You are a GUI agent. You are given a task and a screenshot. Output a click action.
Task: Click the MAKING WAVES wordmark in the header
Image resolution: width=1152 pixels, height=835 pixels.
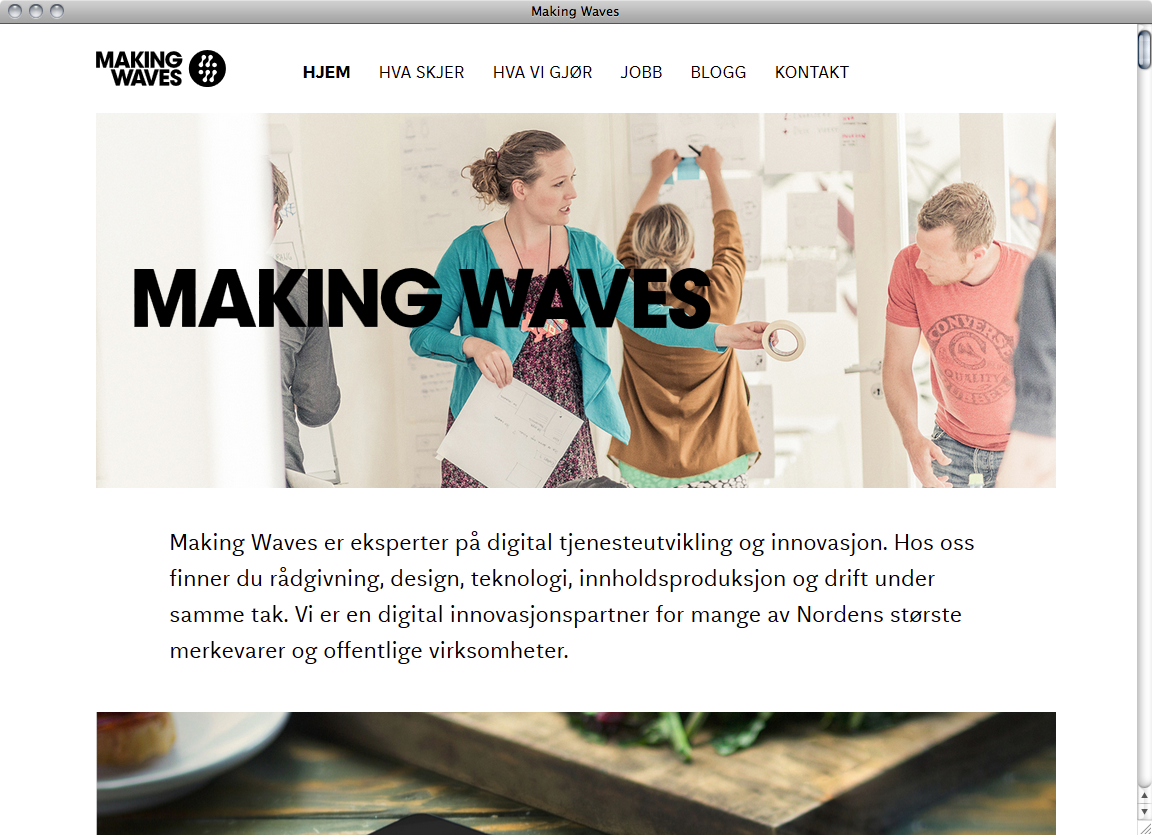tap(139, 68)
